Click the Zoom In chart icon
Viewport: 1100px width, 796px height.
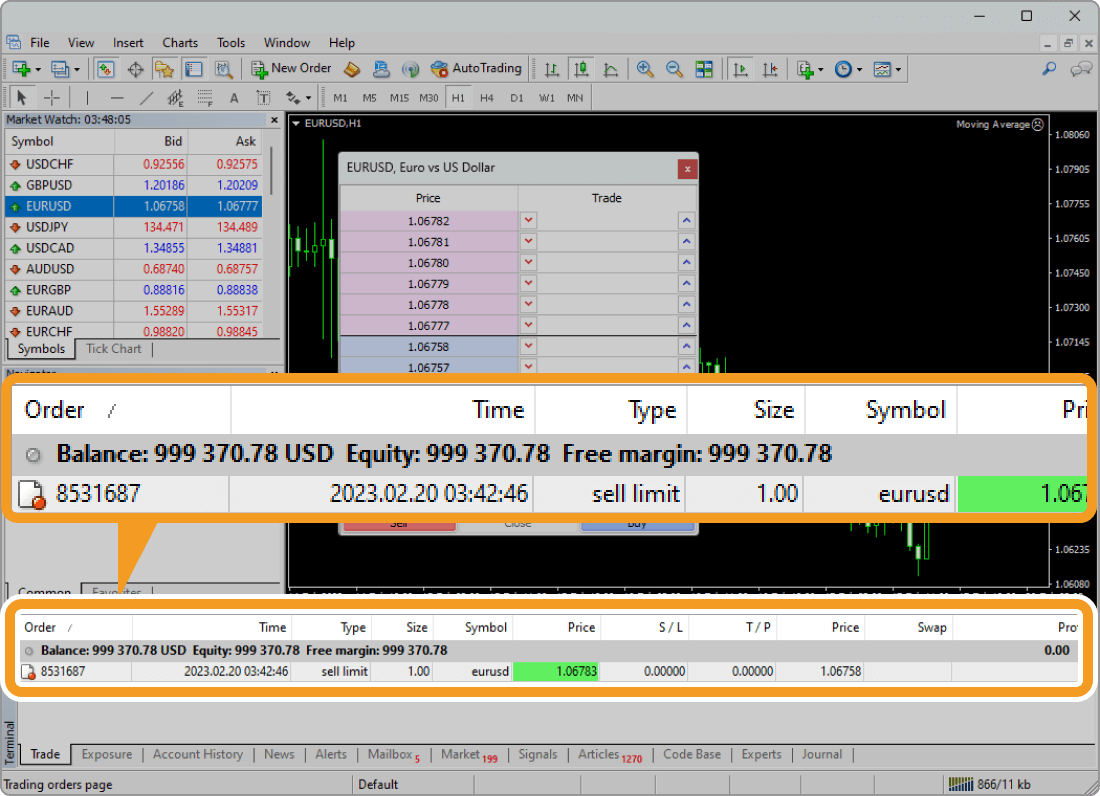coord(645,68)
